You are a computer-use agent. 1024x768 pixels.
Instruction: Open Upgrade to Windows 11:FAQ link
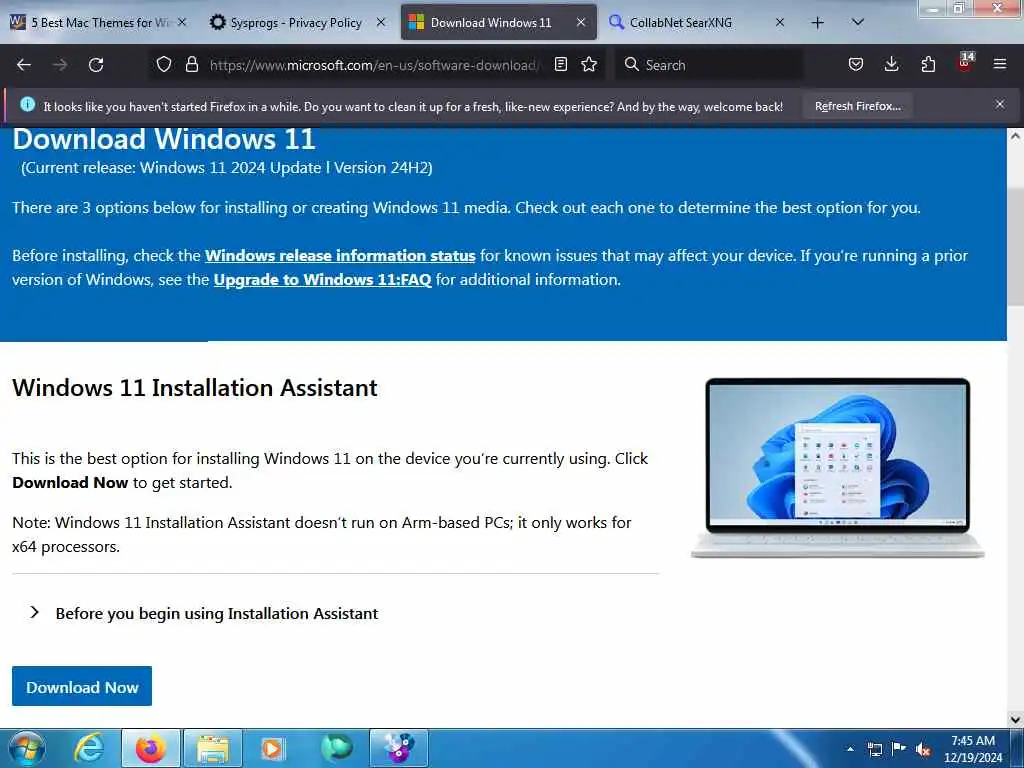pyautogui.click(x=323, y=280)
